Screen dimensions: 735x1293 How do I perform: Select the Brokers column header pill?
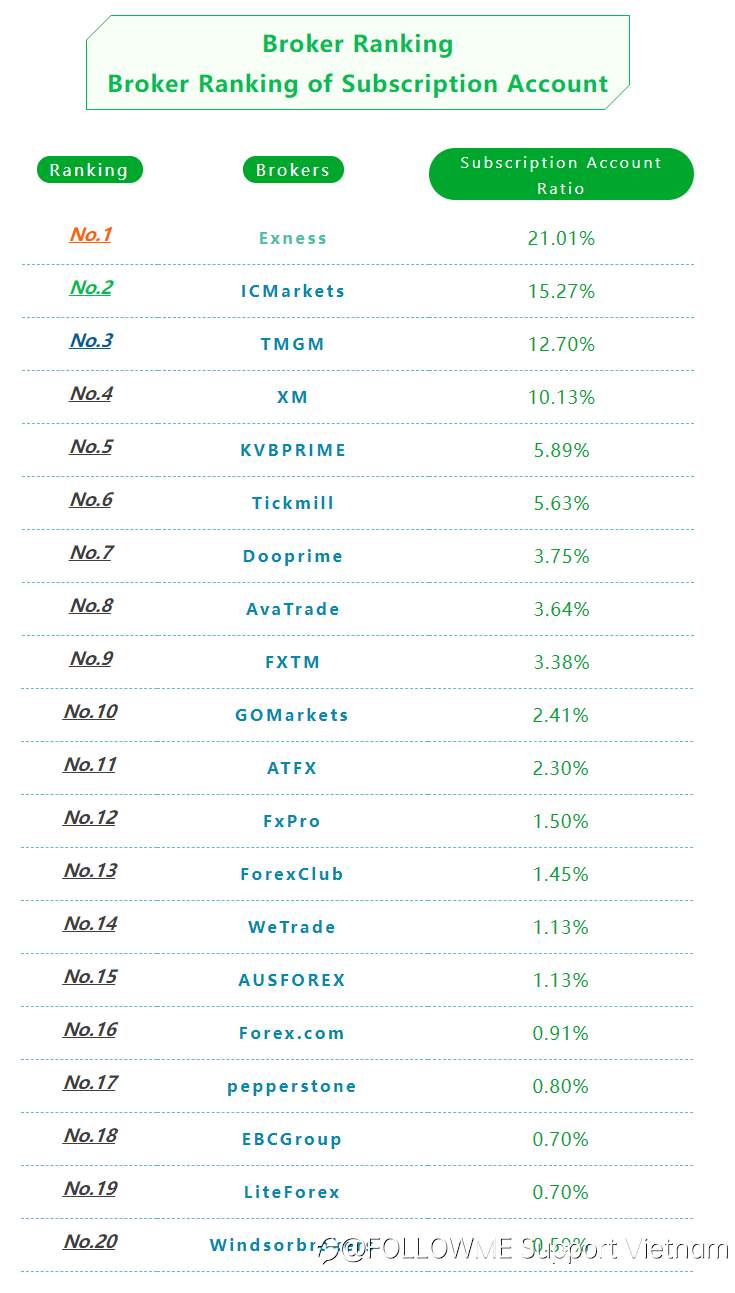(293, 170)
